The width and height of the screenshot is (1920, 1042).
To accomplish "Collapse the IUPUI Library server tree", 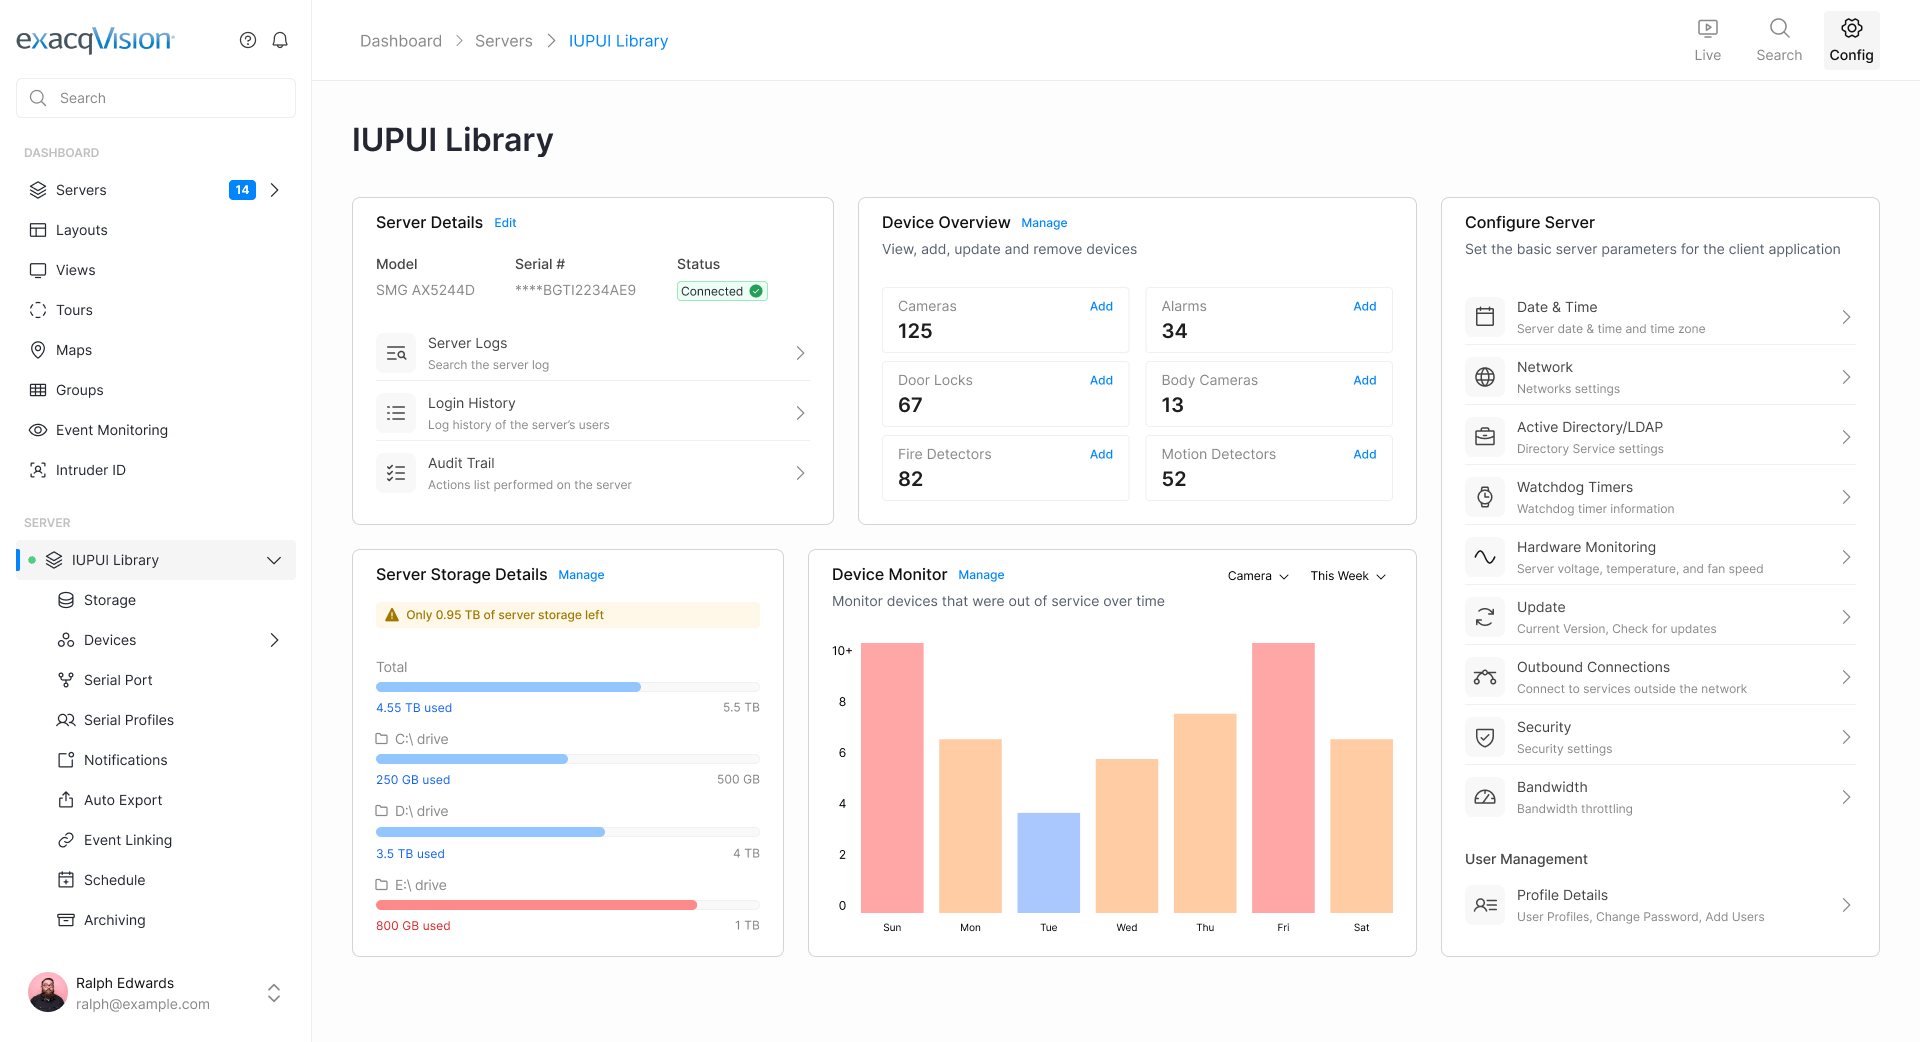I will click(x=274, y=560).
